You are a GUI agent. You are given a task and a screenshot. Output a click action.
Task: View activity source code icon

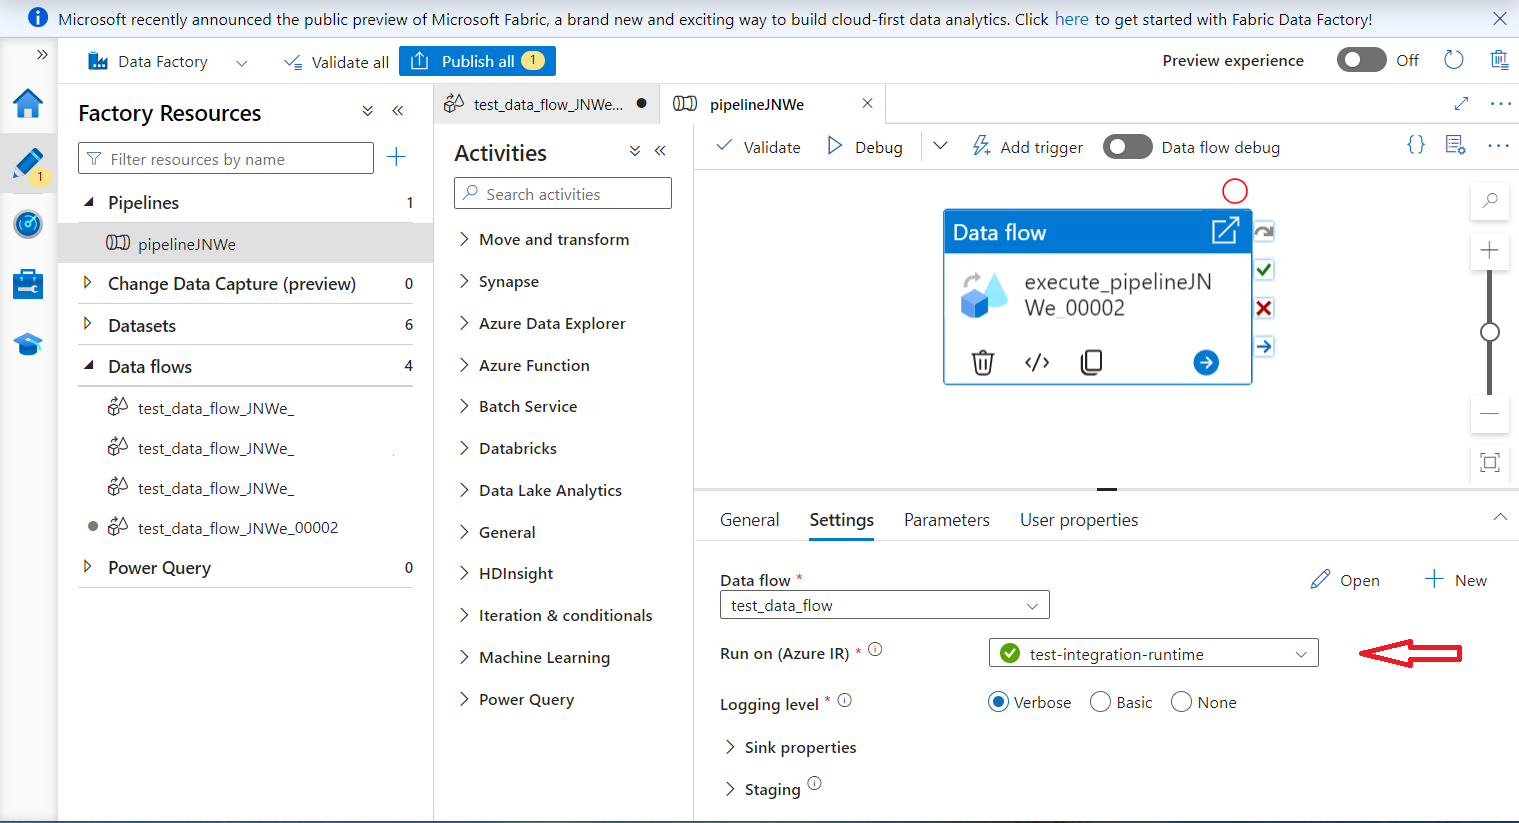pos(1037,362)
